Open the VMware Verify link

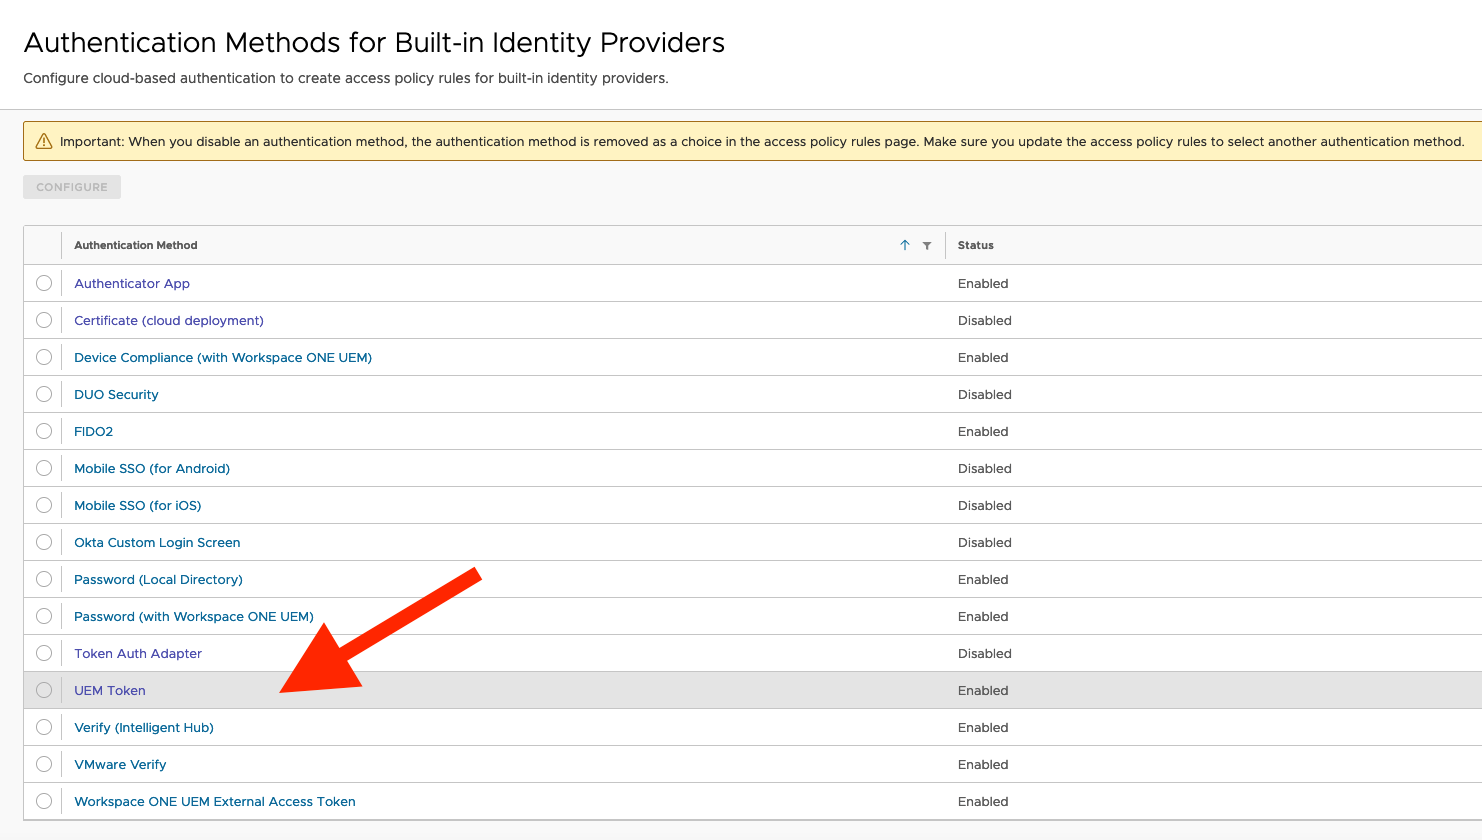[x=120, y=765]
